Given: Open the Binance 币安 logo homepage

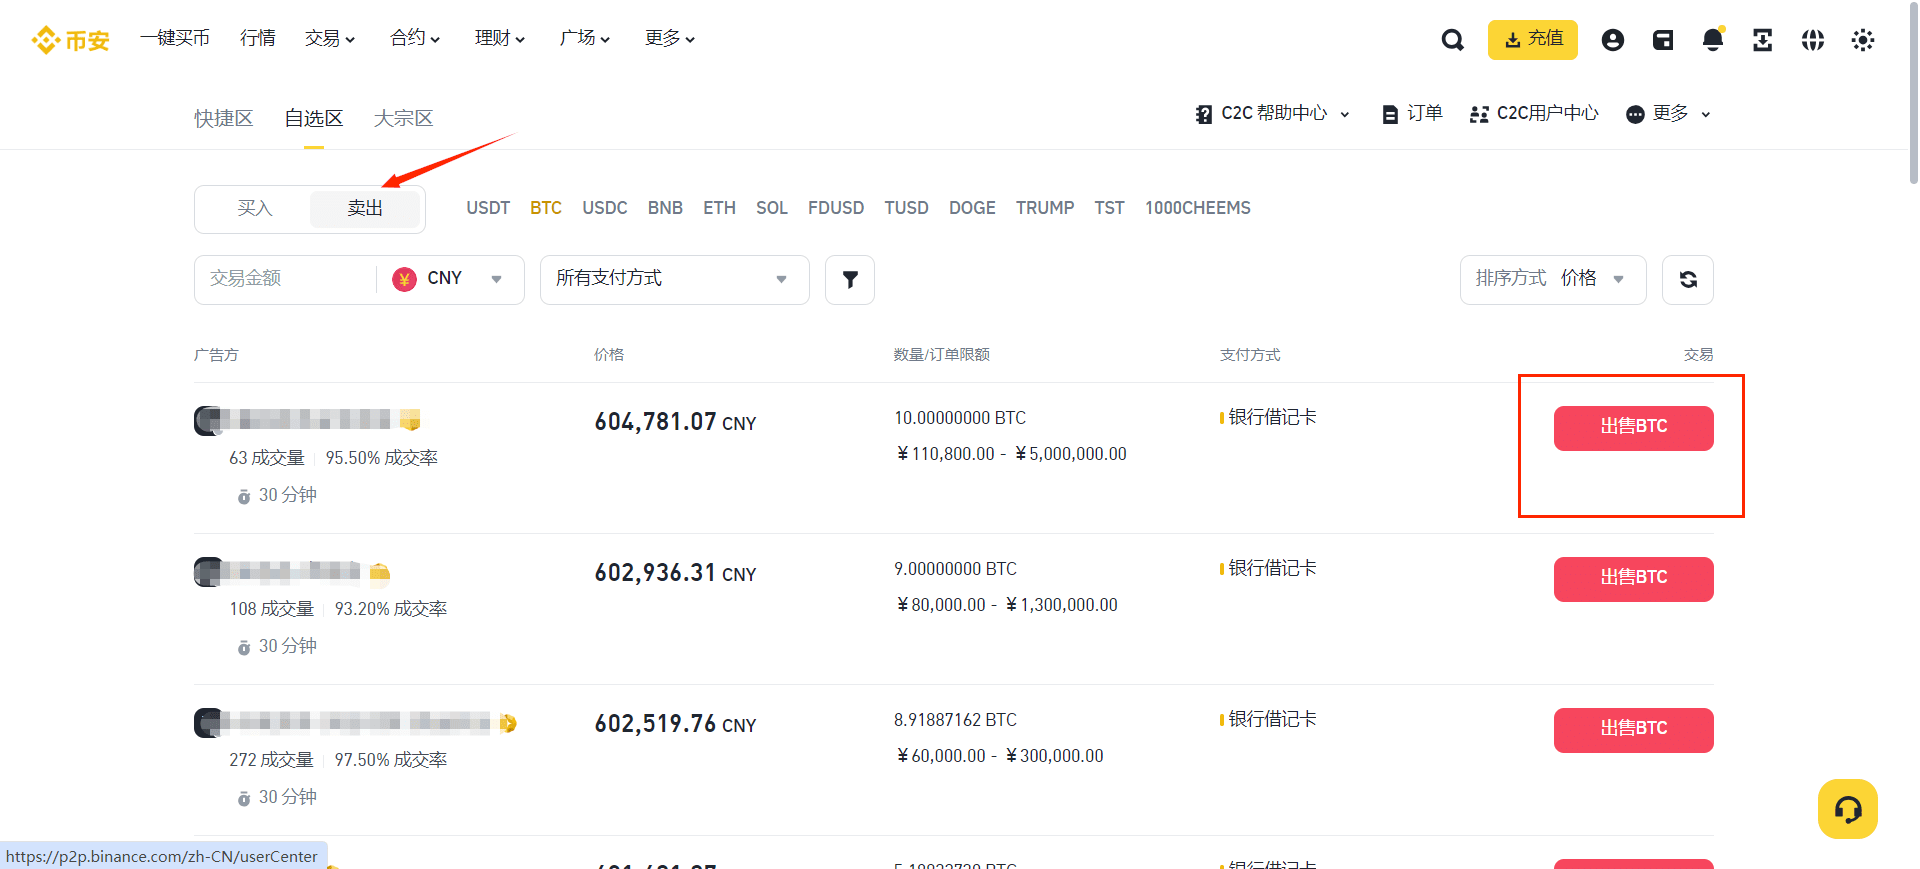Looking at the screenshot, I should point(70,40).
